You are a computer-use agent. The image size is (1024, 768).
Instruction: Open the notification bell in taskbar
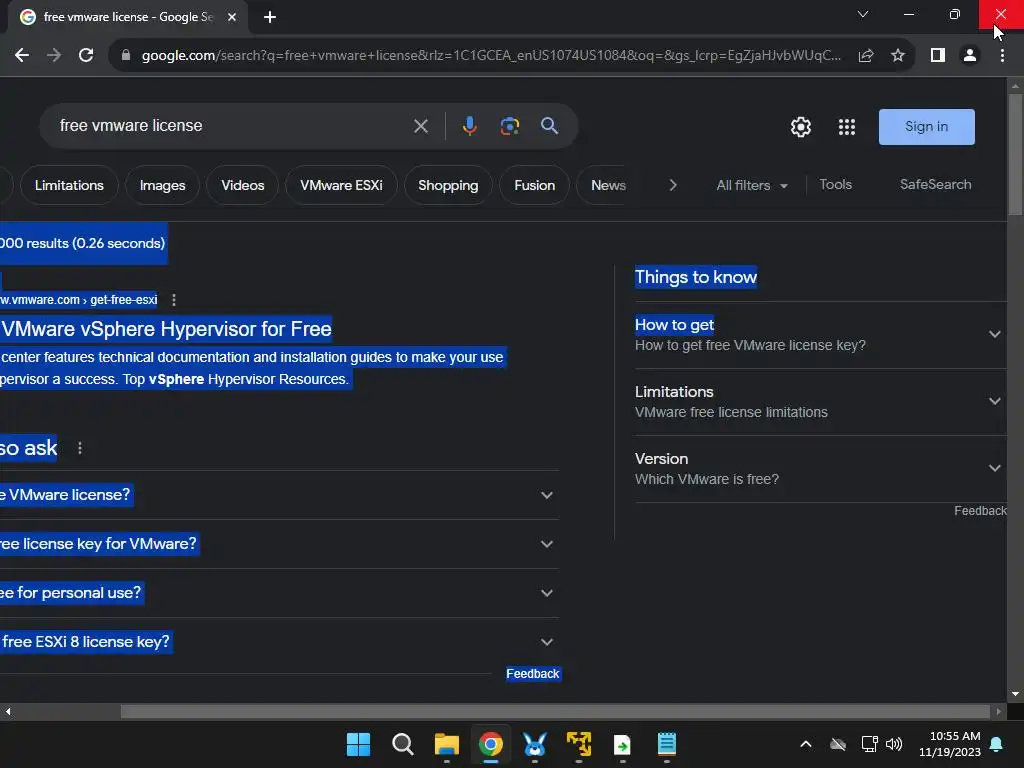point(997,744)
